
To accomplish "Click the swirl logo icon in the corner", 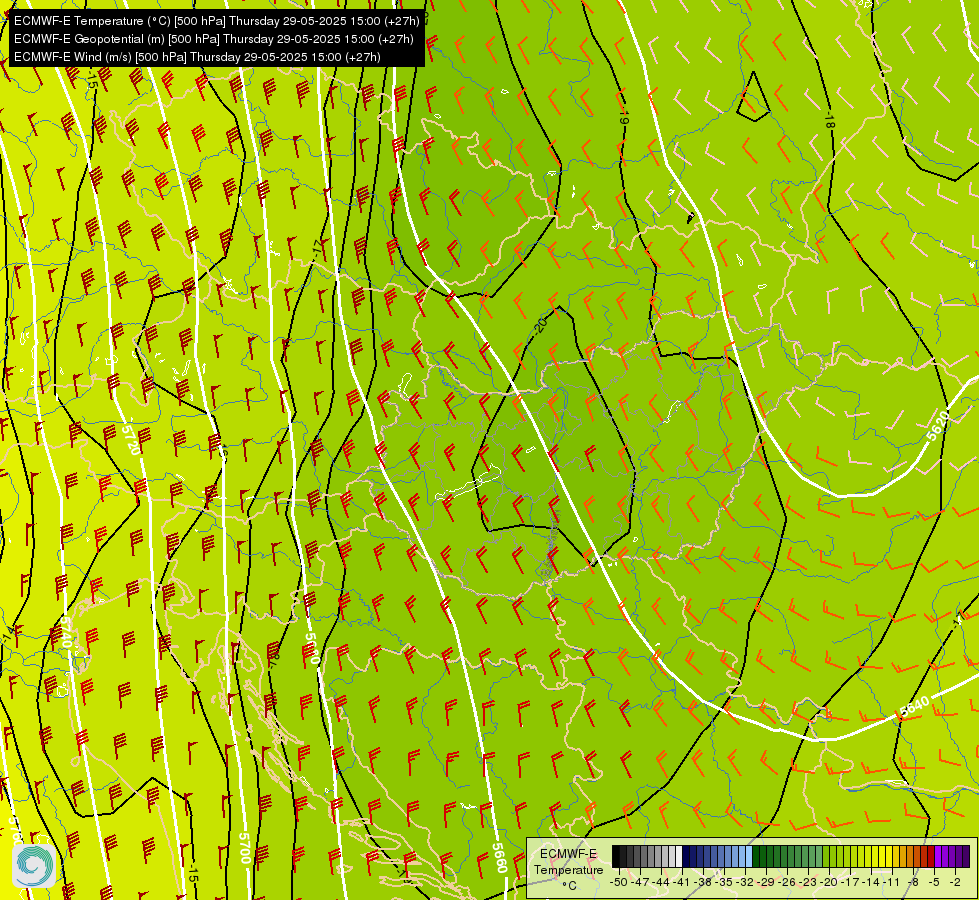I will click(34, 865).
